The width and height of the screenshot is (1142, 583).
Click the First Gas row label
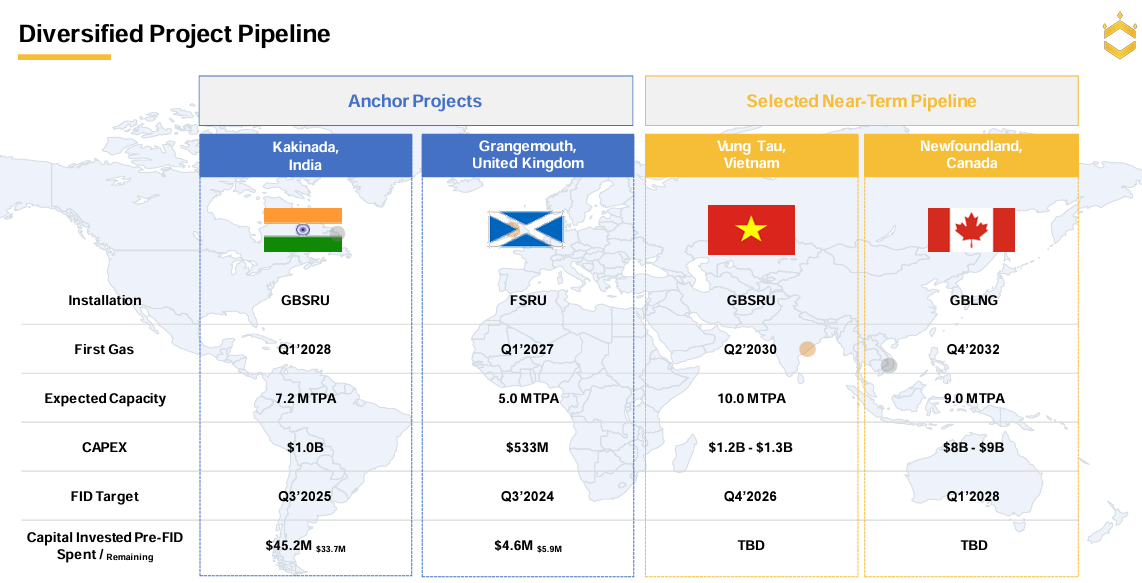coord(104,349)
